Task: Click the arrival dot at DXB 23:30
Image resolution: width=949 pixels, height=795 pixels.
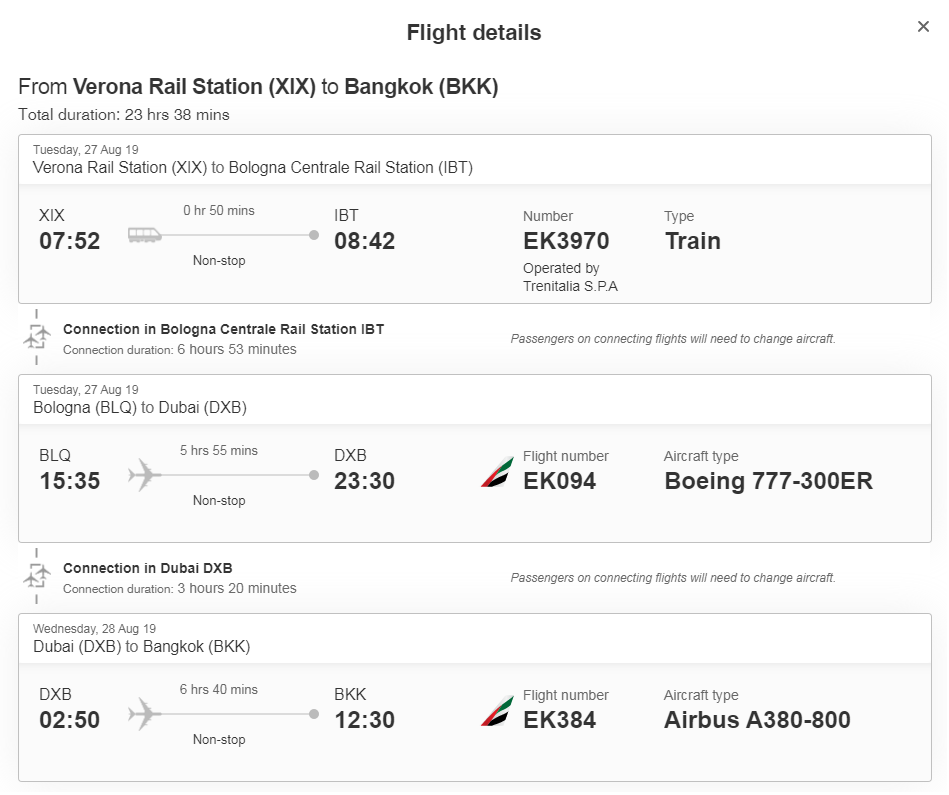Action: pos(314,475)
